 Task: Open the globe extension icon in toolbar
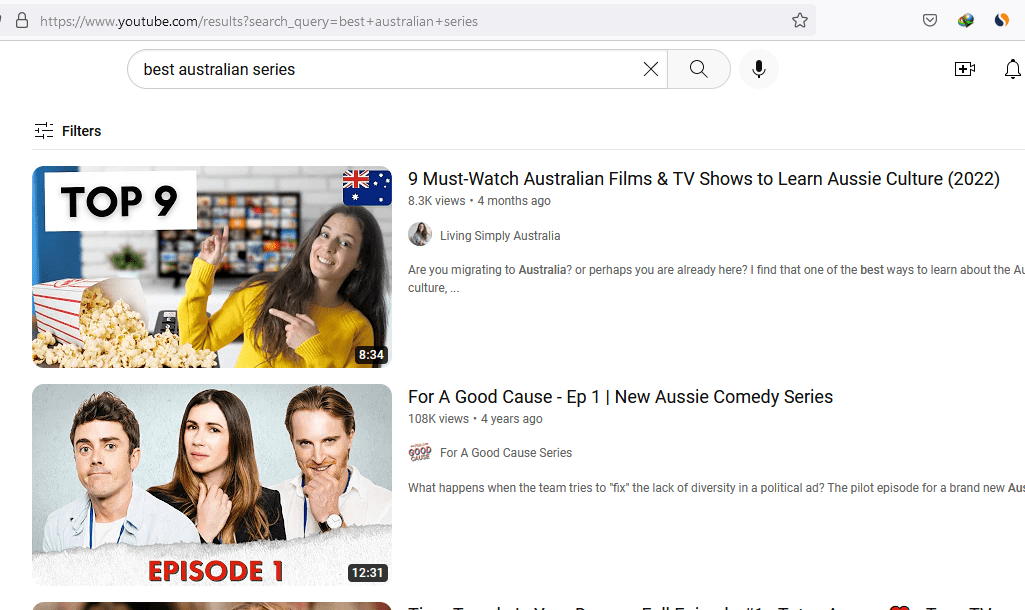[x=966, y=20]
